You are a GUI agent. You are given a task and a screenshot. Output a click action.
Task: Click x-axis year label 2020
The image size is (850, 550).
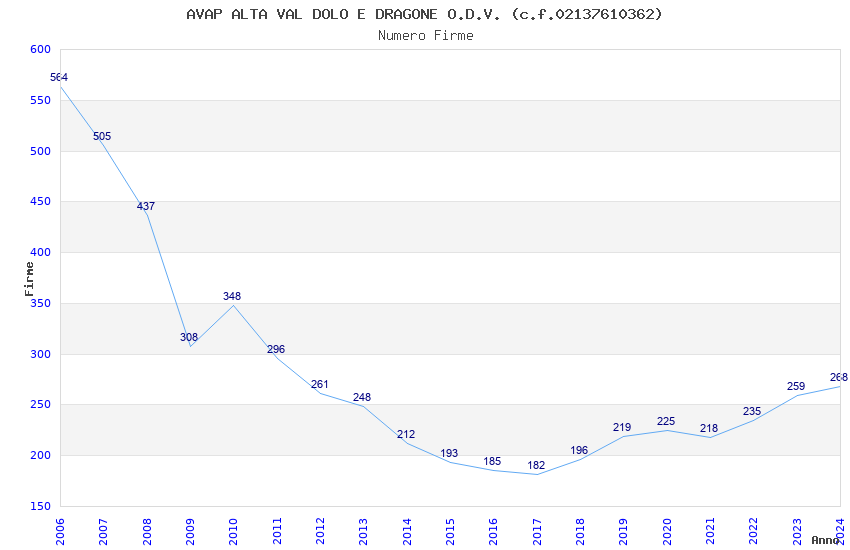[667, 532]
